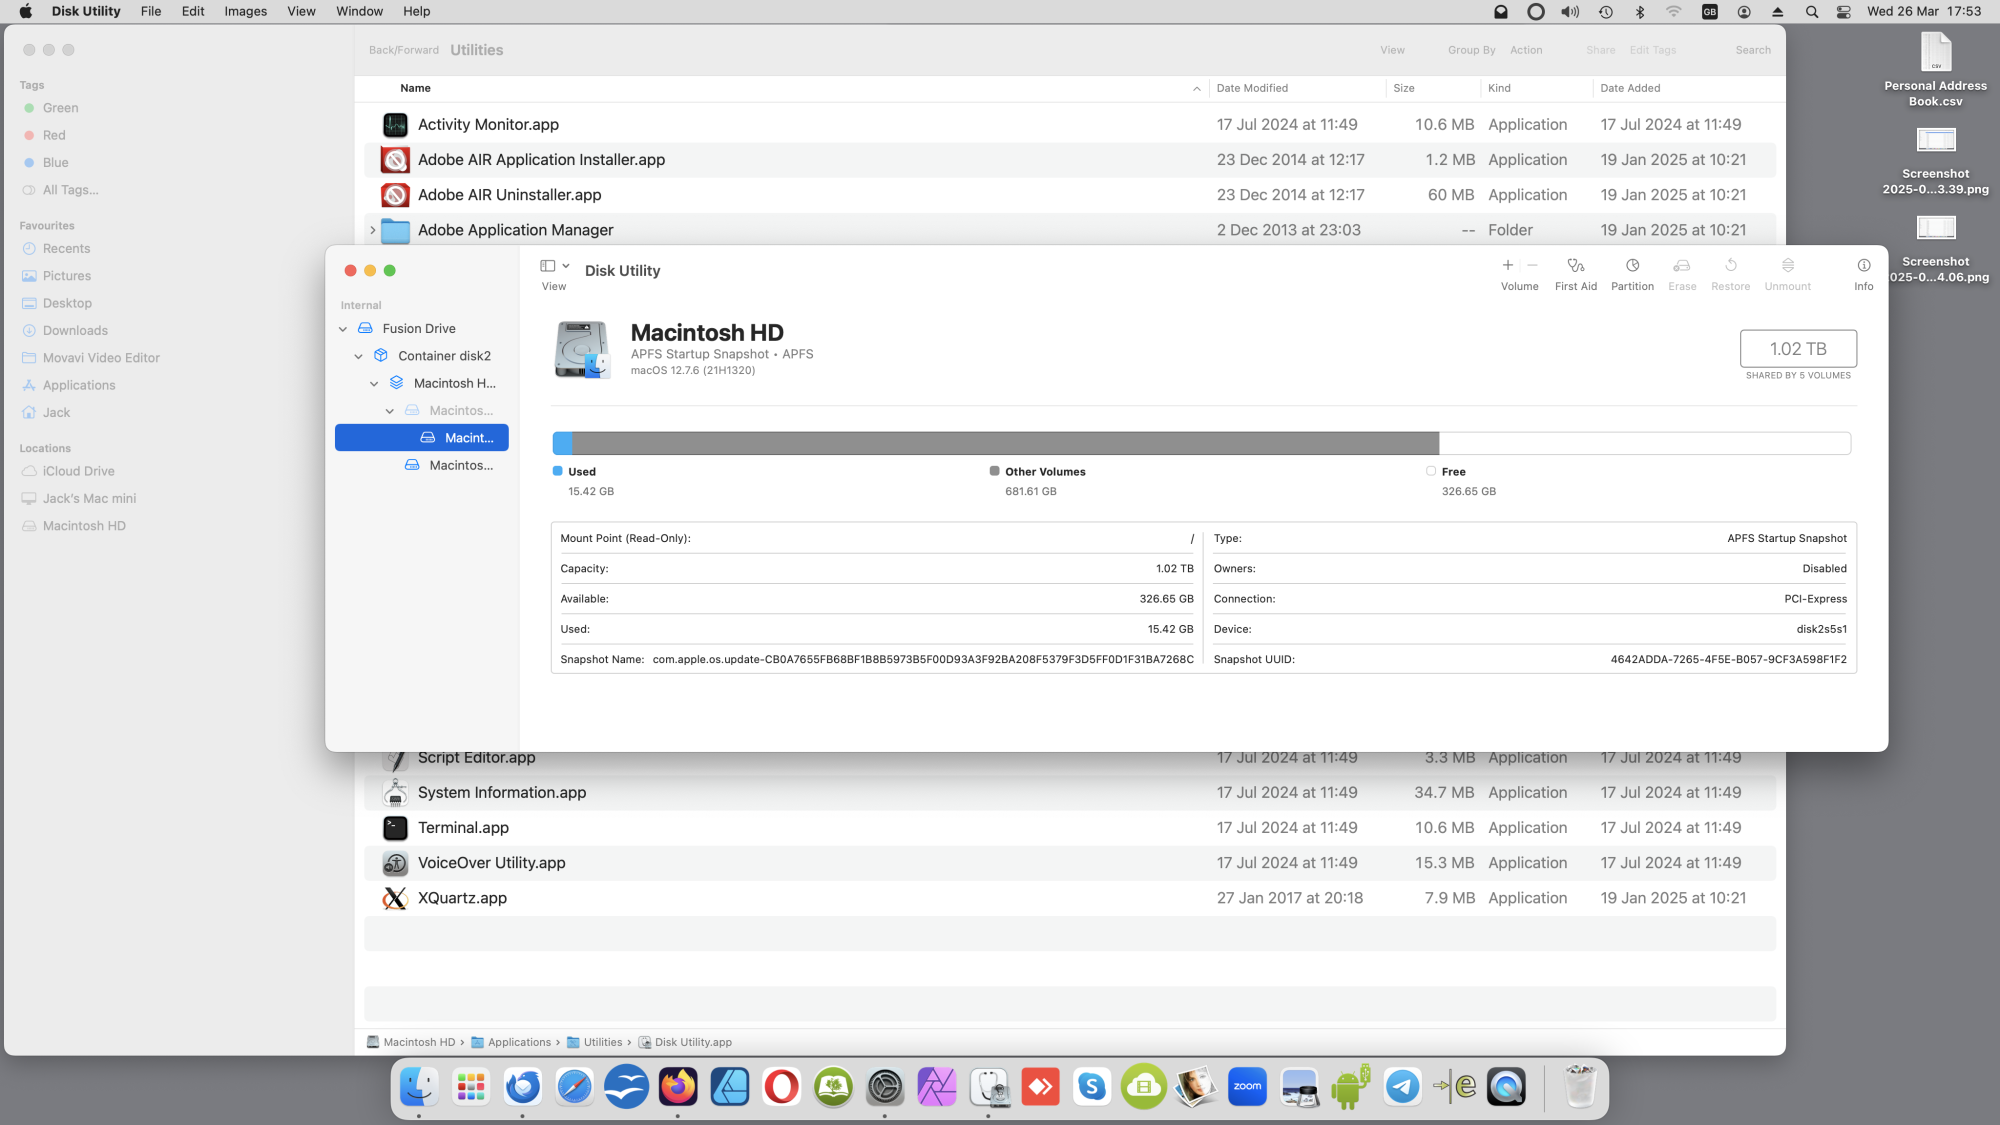Open the Edit menu

coord(193,11)
